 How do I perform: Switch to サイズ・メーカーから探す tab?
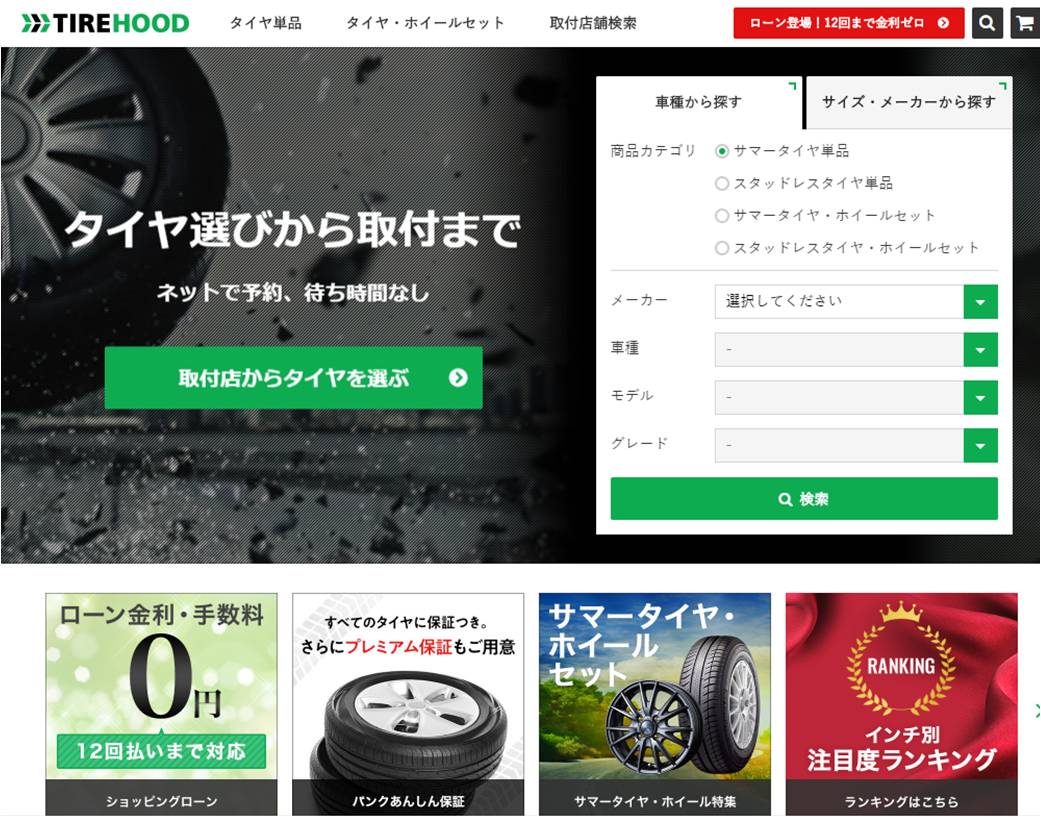click(909, 102)
